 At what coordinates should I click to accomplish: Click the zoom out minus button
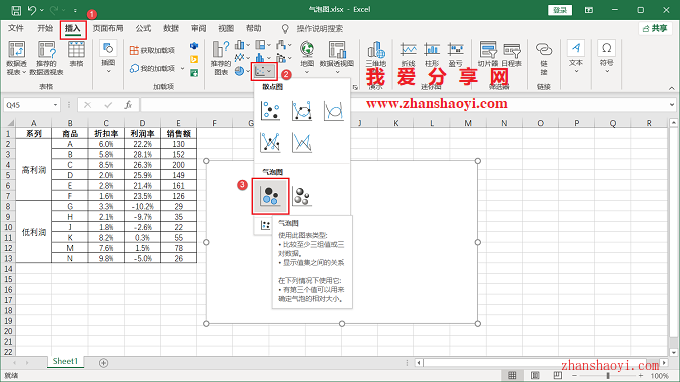575,375
